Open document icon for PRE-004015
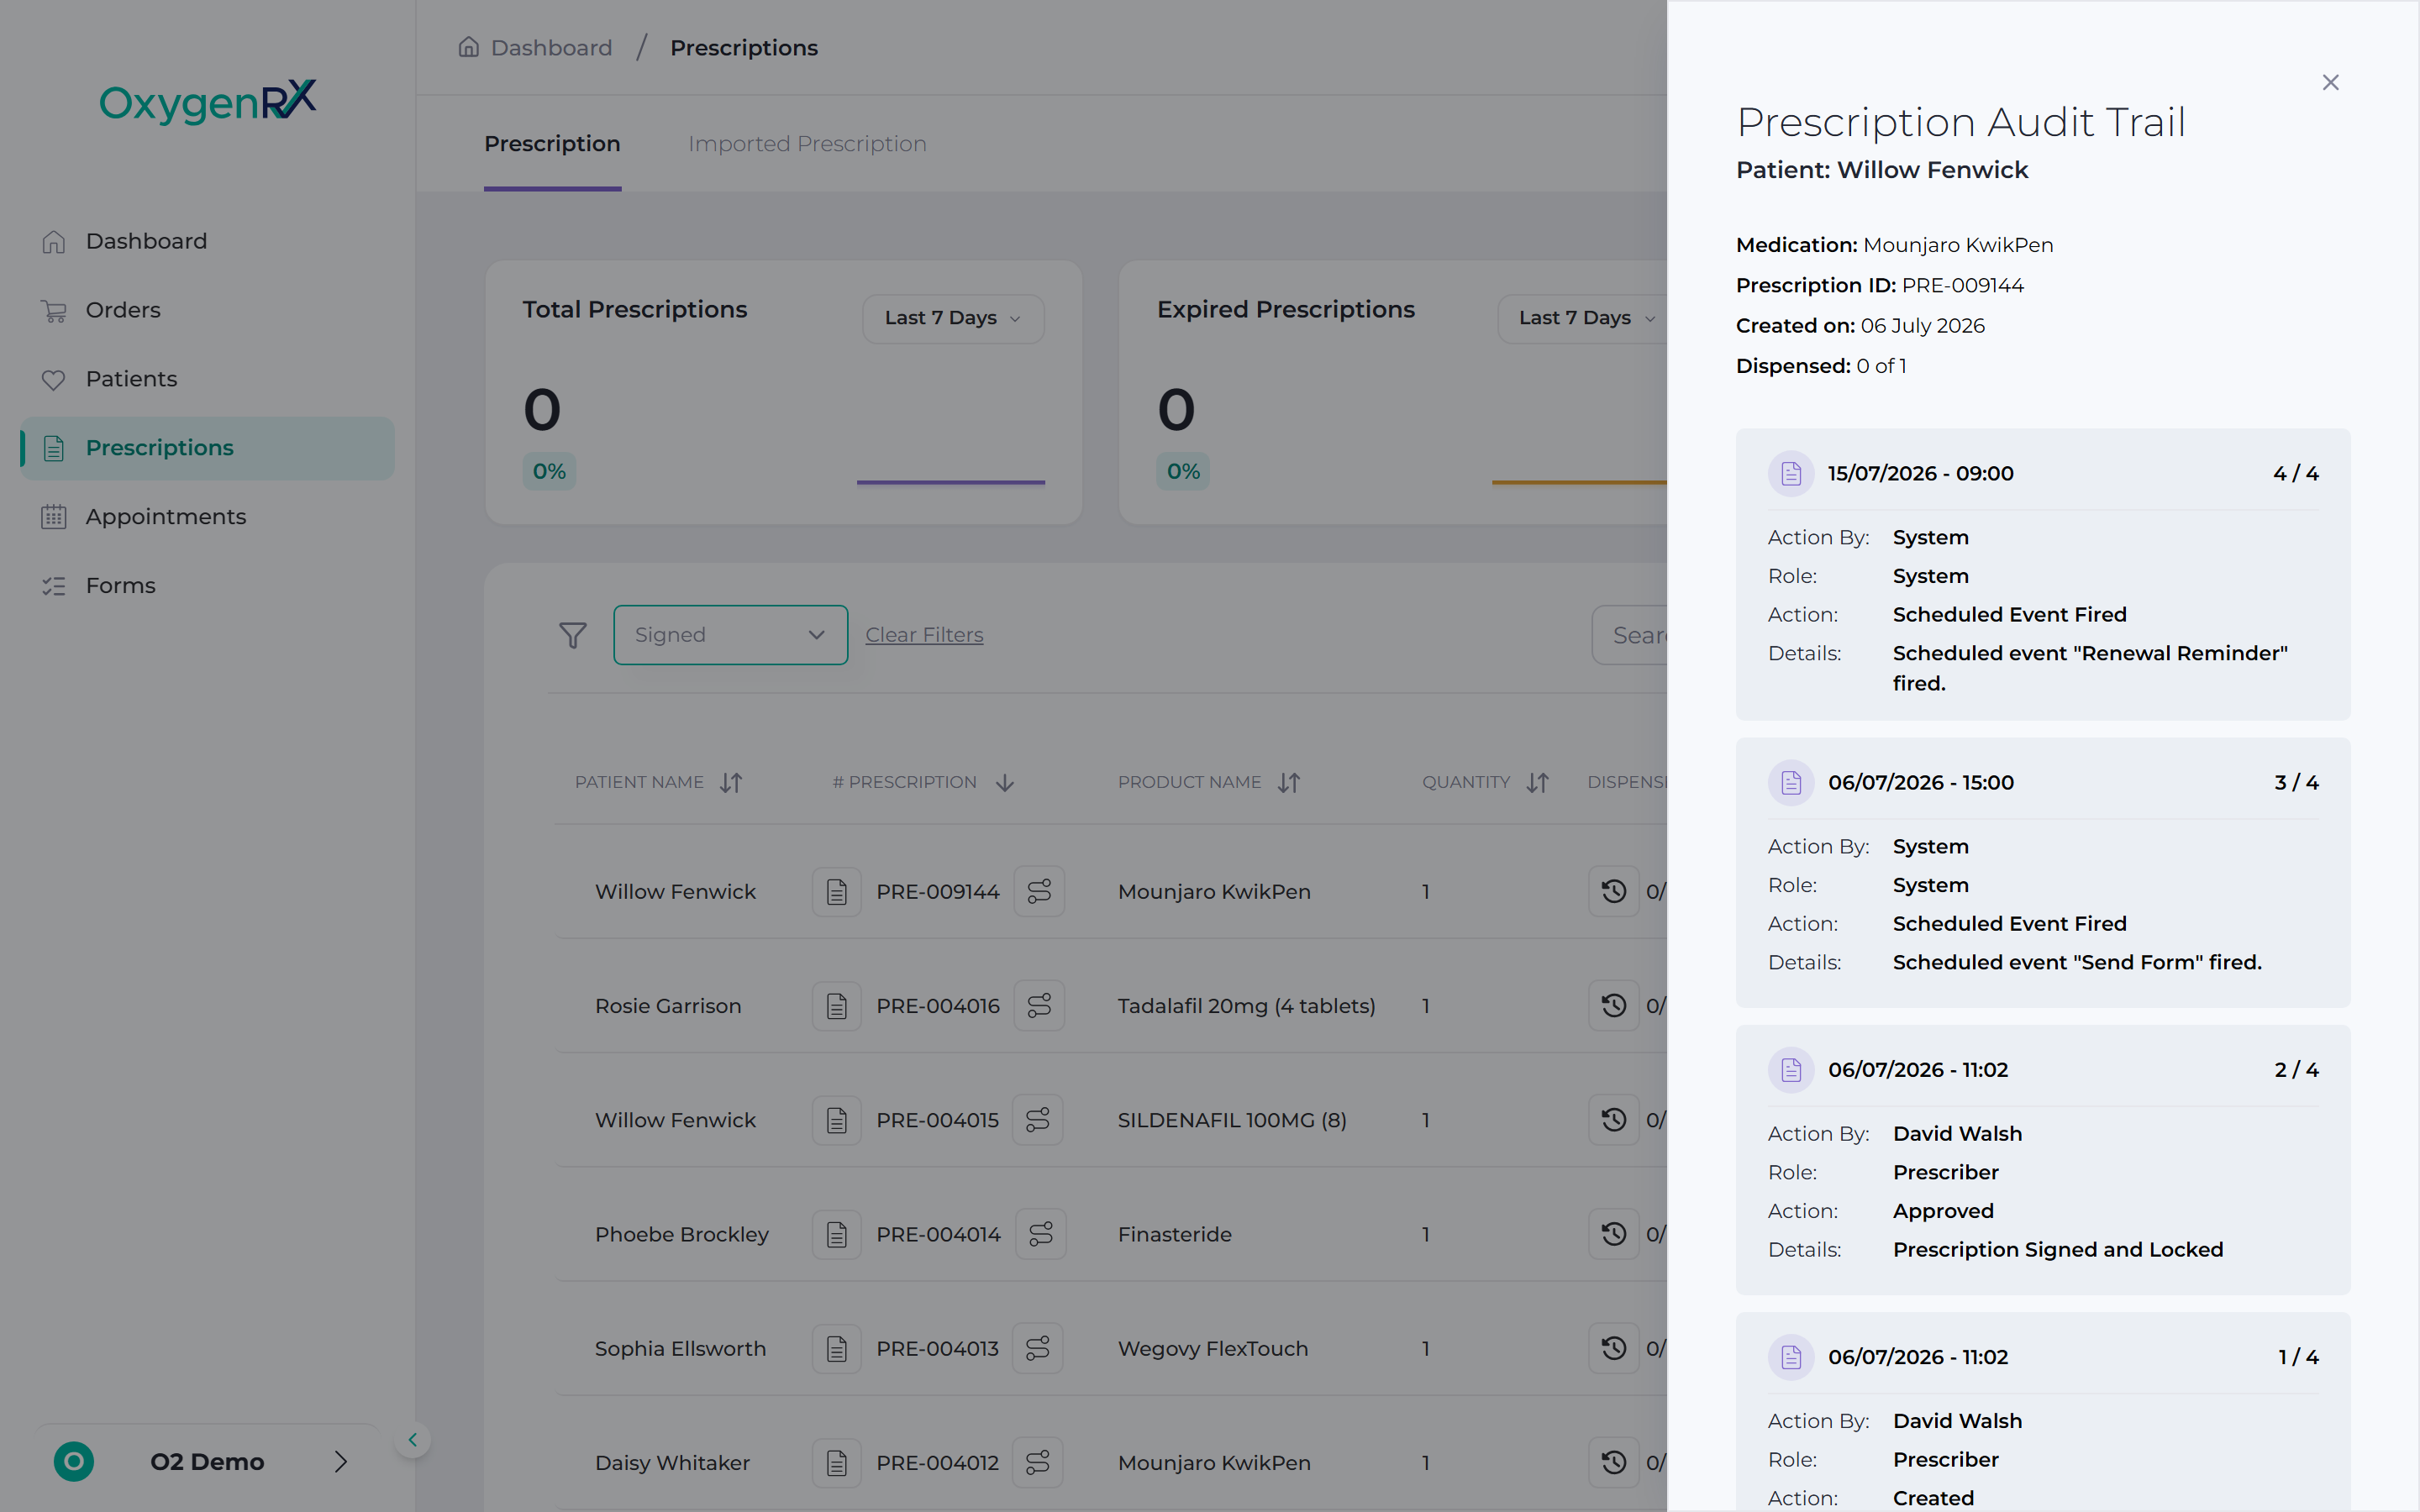Image resolution: width=2420 pixels, height=1512 pixels. click(x=837, y=1120)
